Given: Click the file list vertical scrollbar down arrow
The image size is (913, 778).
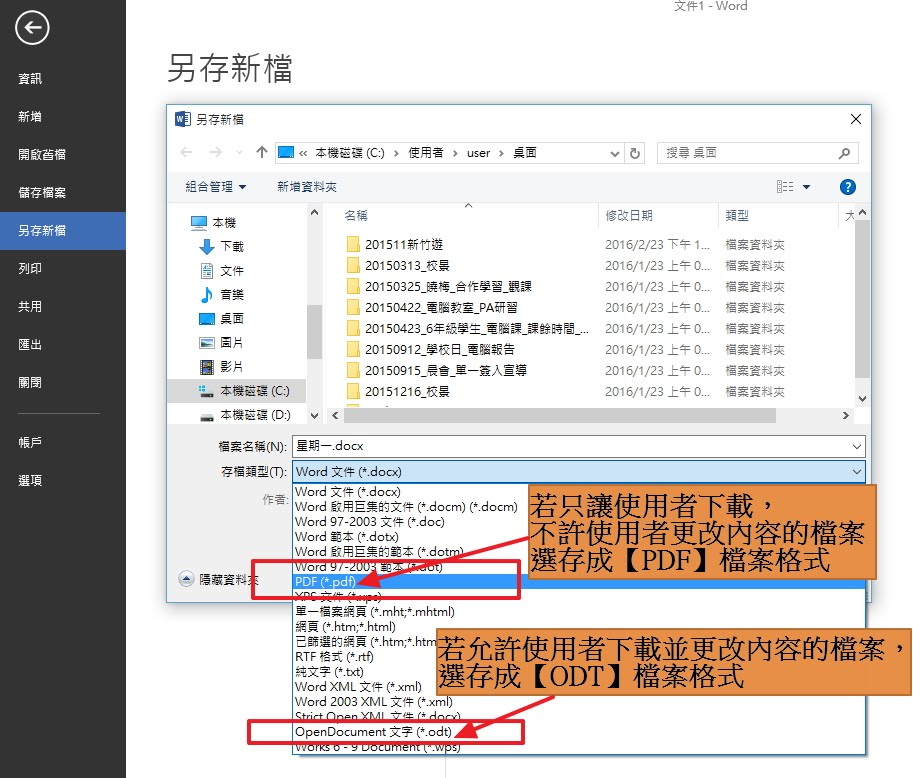Looking at the screenshot, I should (862, 399).
